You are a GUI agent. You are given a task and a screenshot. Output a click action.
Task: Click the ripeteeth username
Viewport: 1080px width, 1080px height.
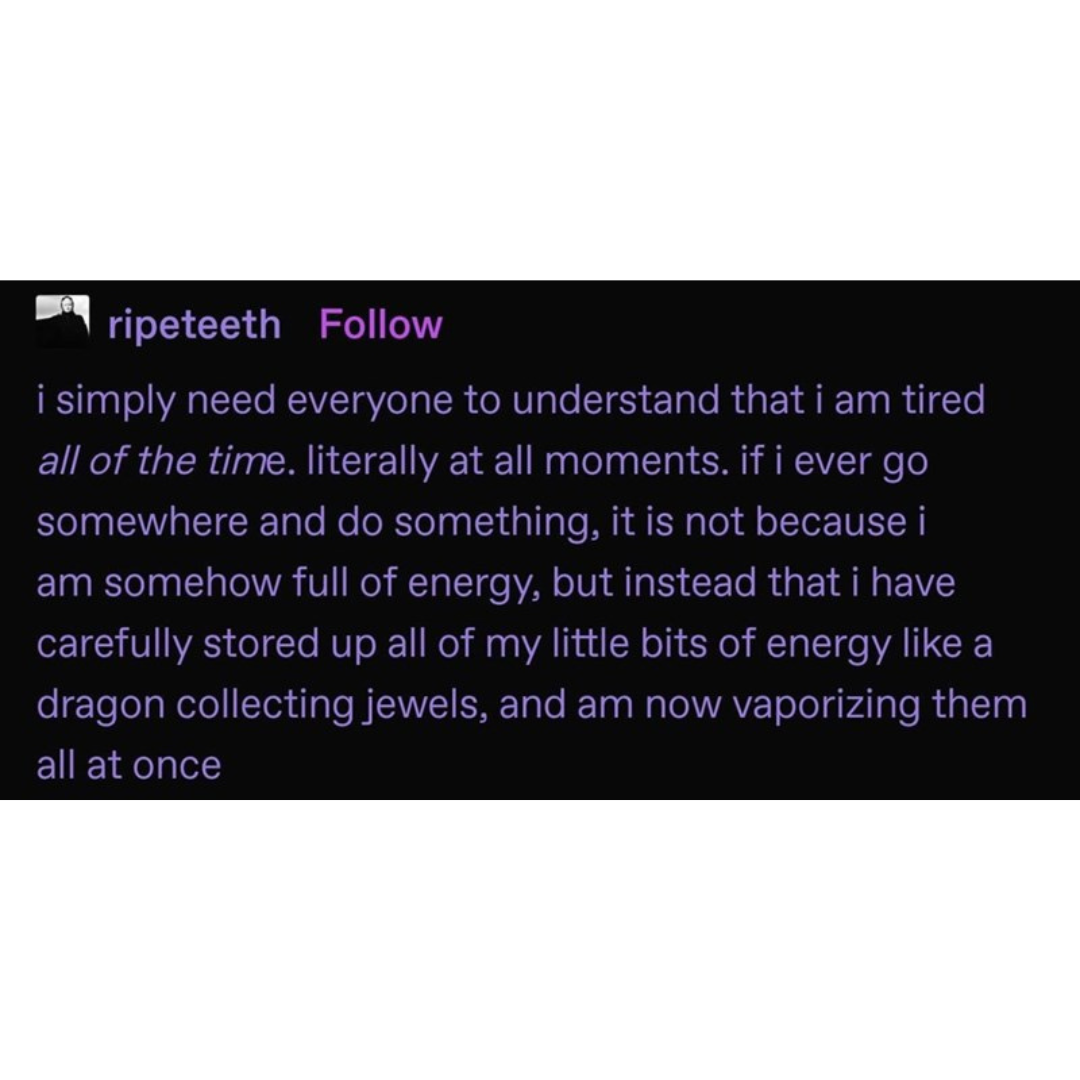click(194, 325)
